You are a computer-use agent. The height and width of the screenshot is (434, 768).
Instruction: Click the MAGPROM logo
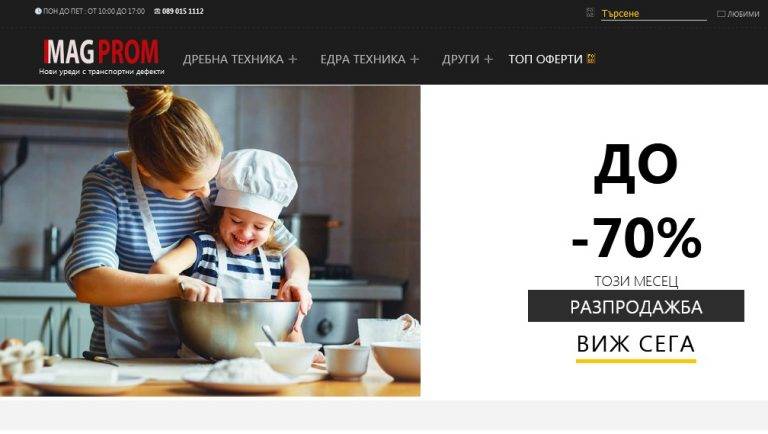[x=101, y=57]
